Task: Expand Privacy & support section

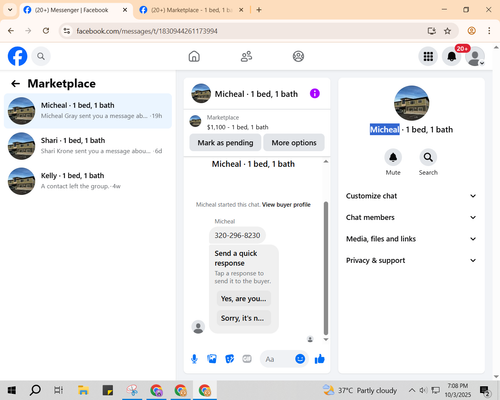Action: tap(411, 260)
